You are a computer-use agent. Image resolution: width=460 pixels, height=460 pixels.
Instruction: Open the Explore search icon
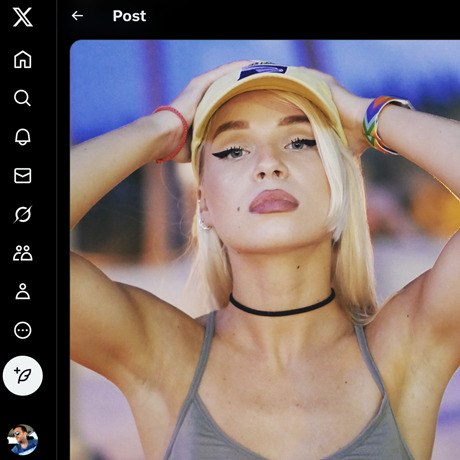click(x=23, y=98)
